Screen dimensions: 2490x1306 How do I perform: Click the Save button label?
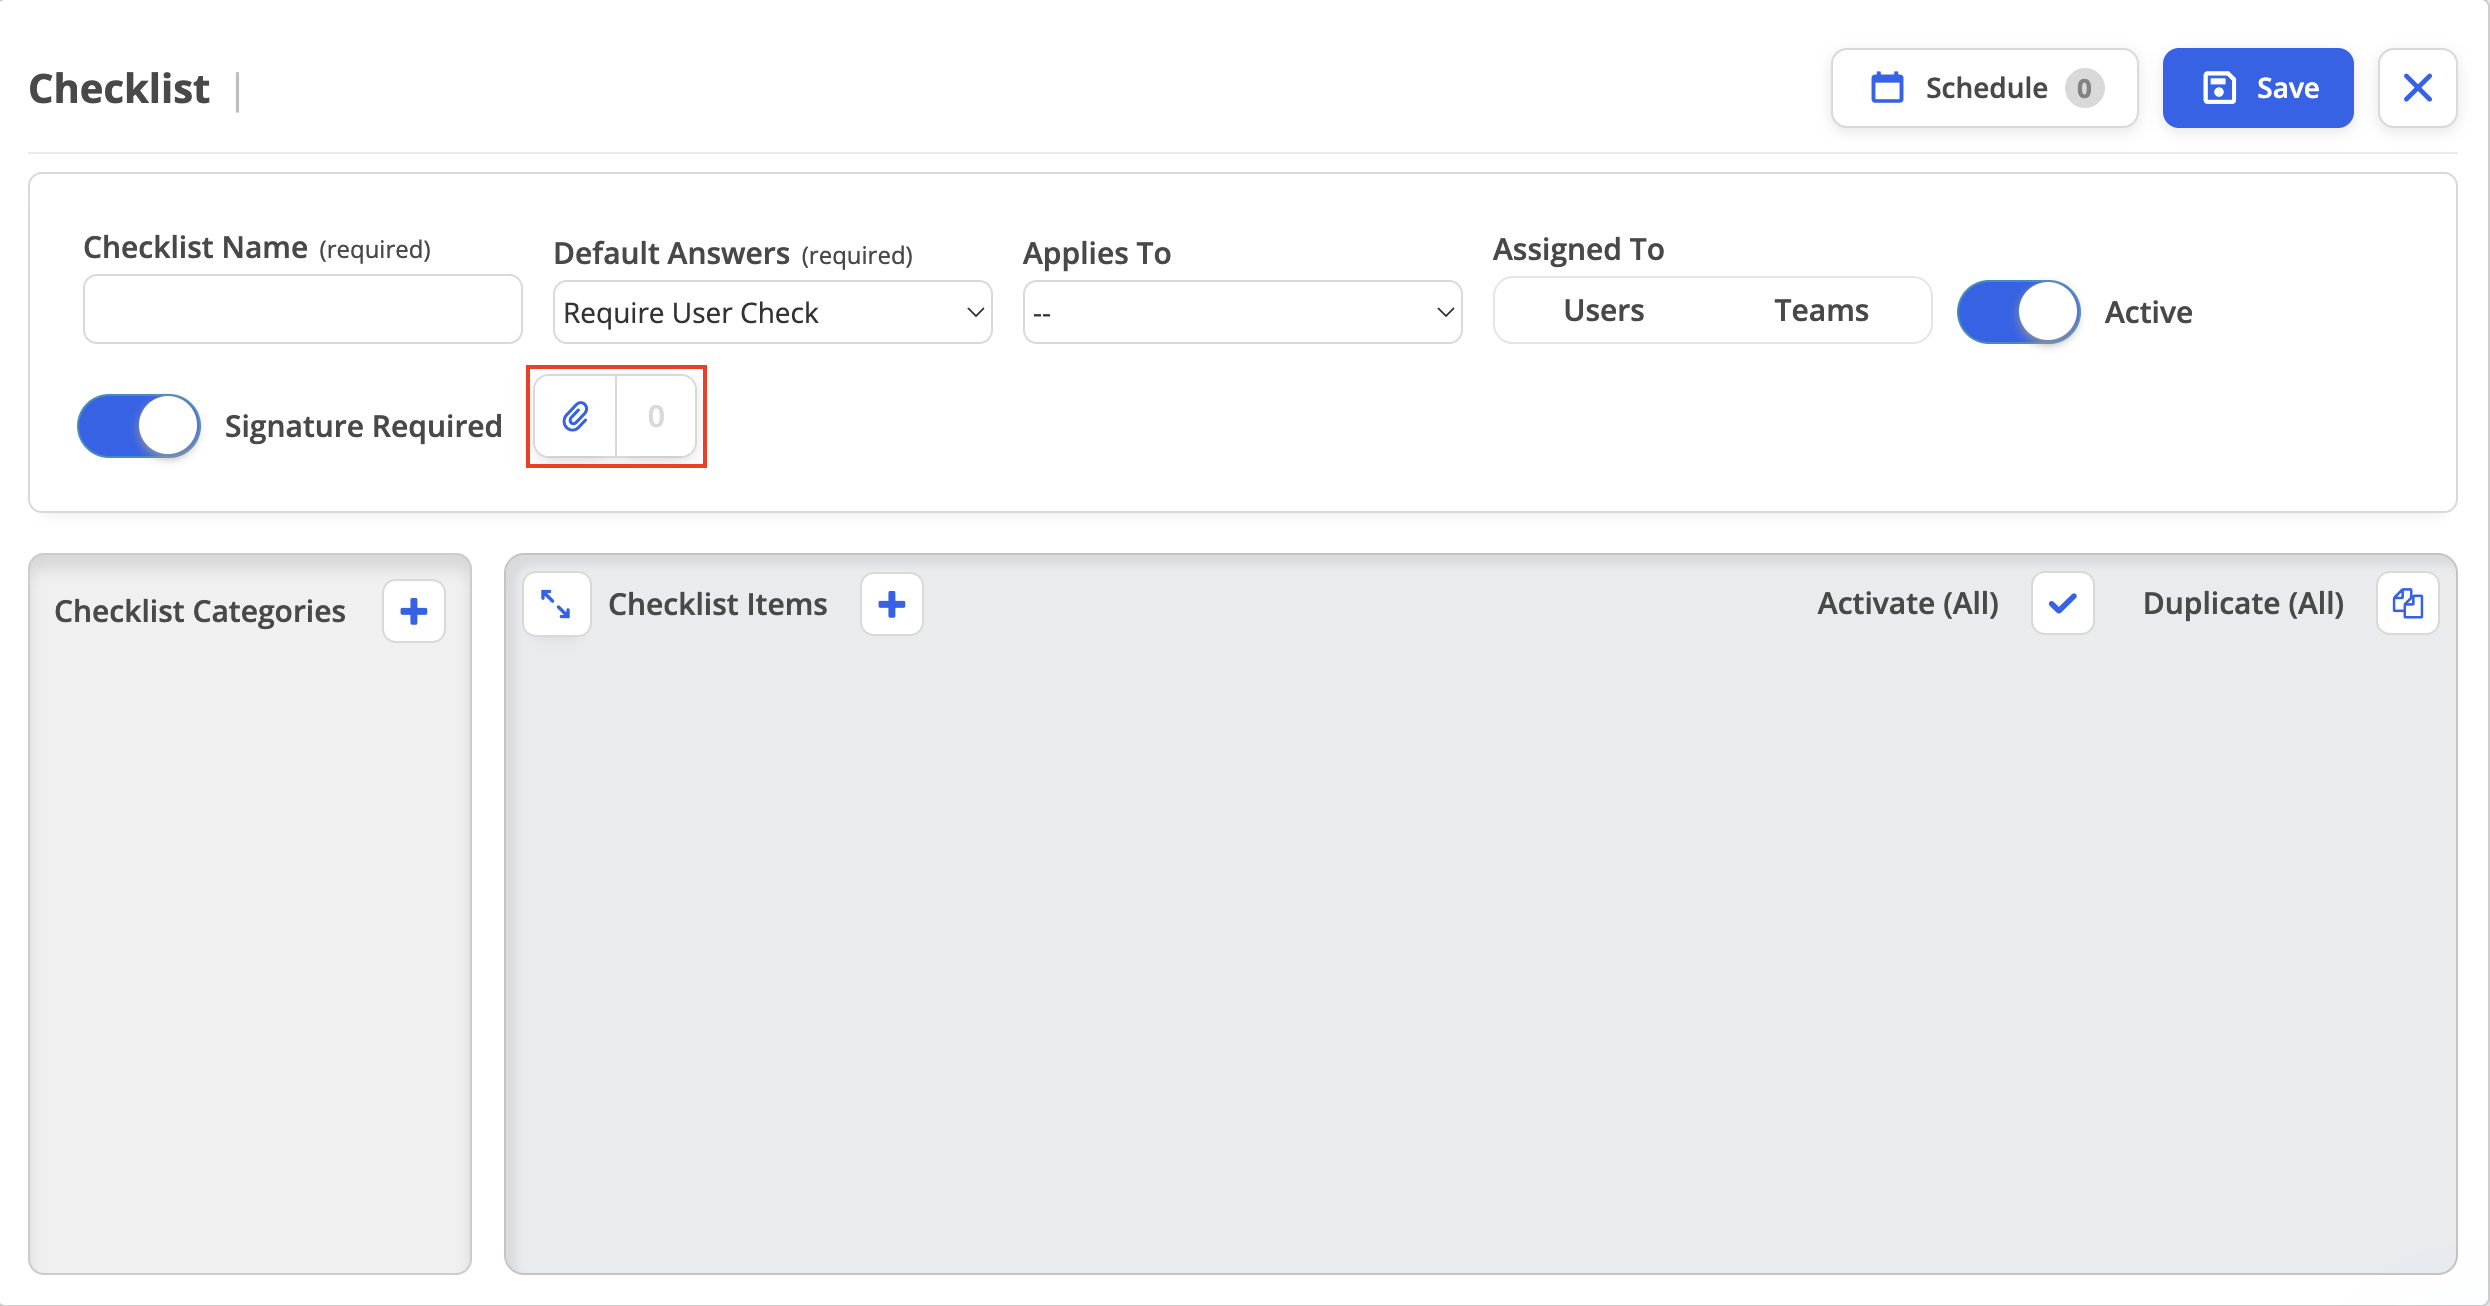point(2288,88)
